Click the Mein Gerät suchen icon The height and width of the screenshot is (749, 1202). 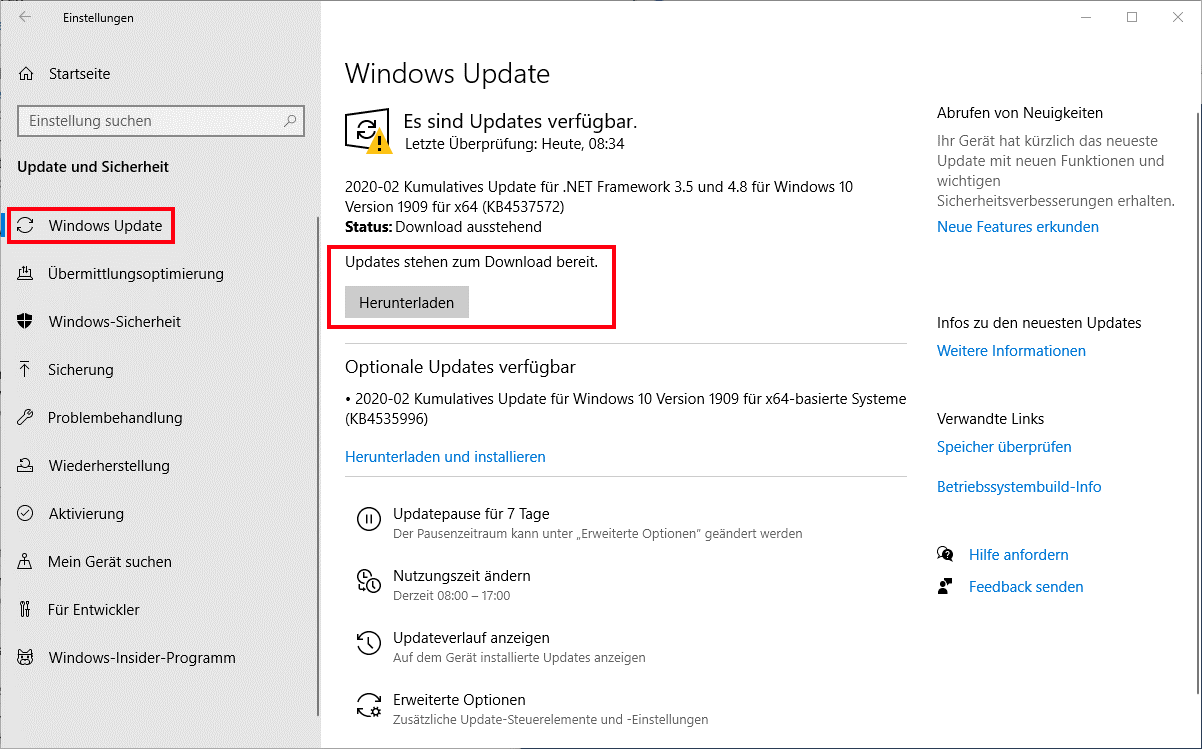click(x=27, y=562)
